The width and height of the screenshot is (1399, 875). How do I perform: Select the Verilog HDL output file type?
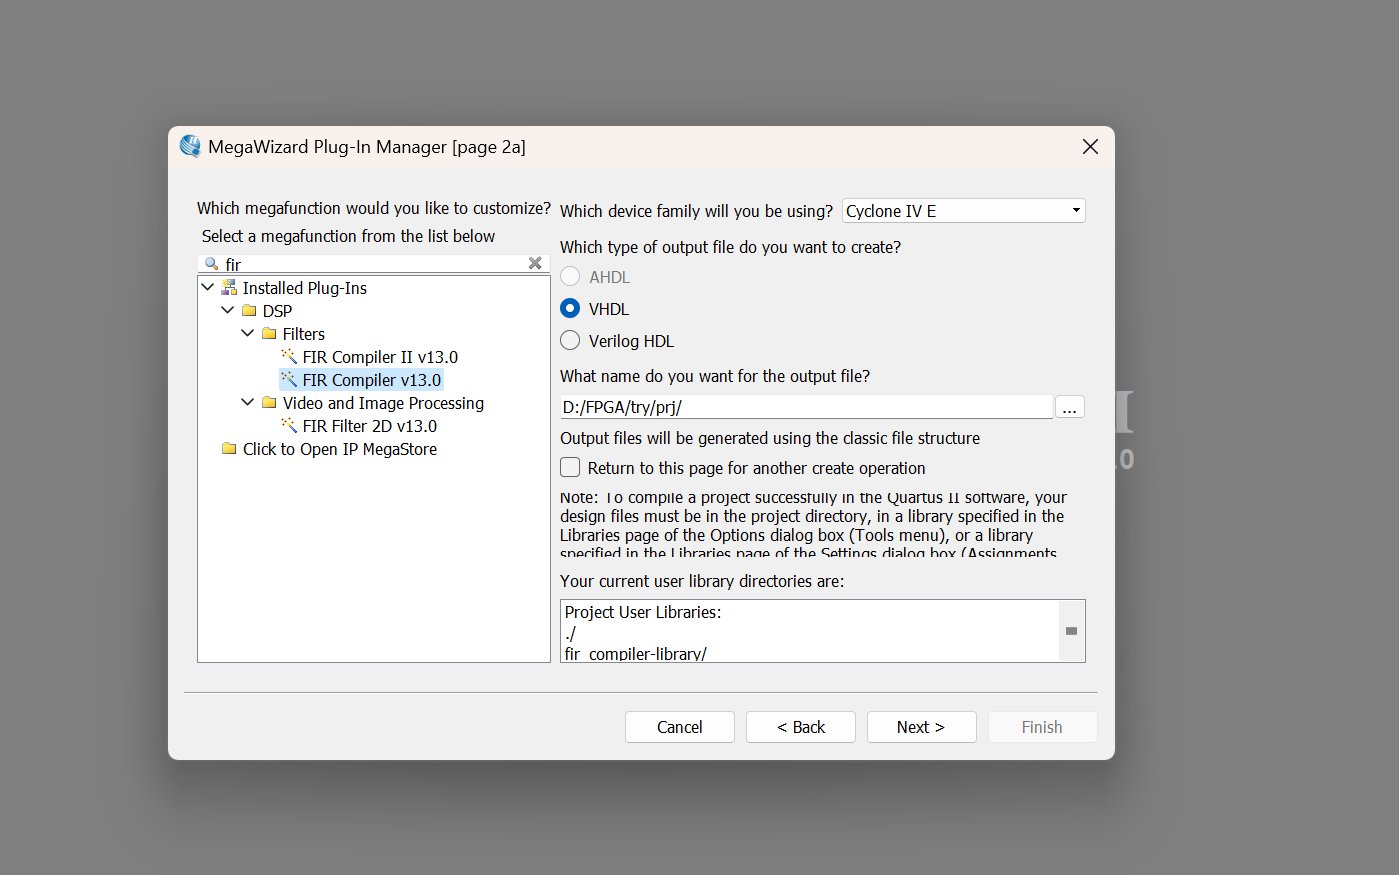coord(570,341)
